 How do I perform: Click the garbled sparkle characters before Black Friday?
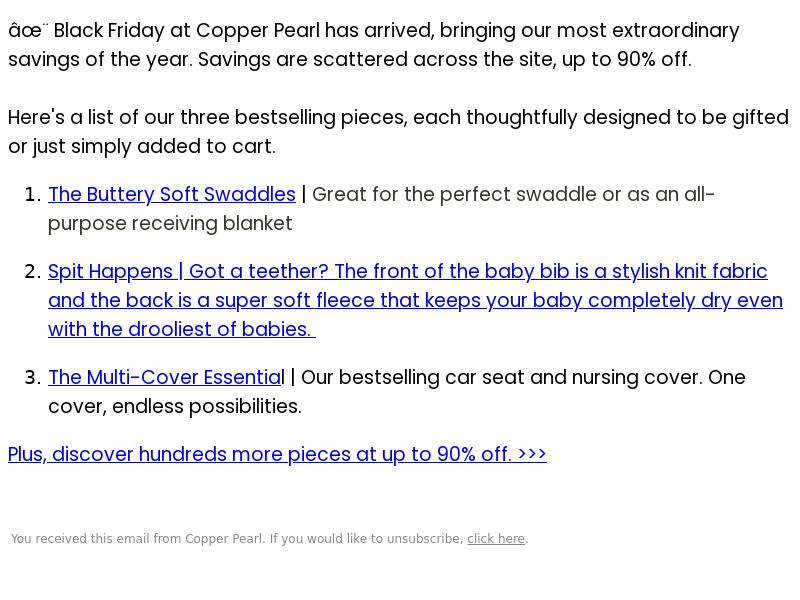point(28,31)
